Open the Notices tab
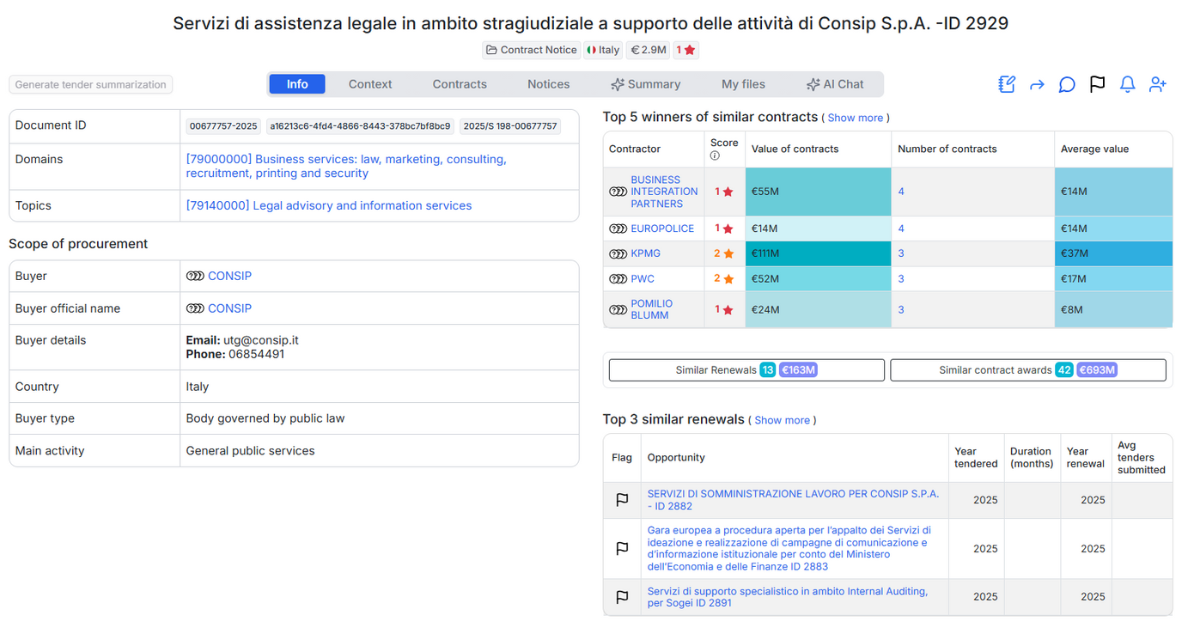This screenshot has width=1200, height=628. click(x=548, y=84)
